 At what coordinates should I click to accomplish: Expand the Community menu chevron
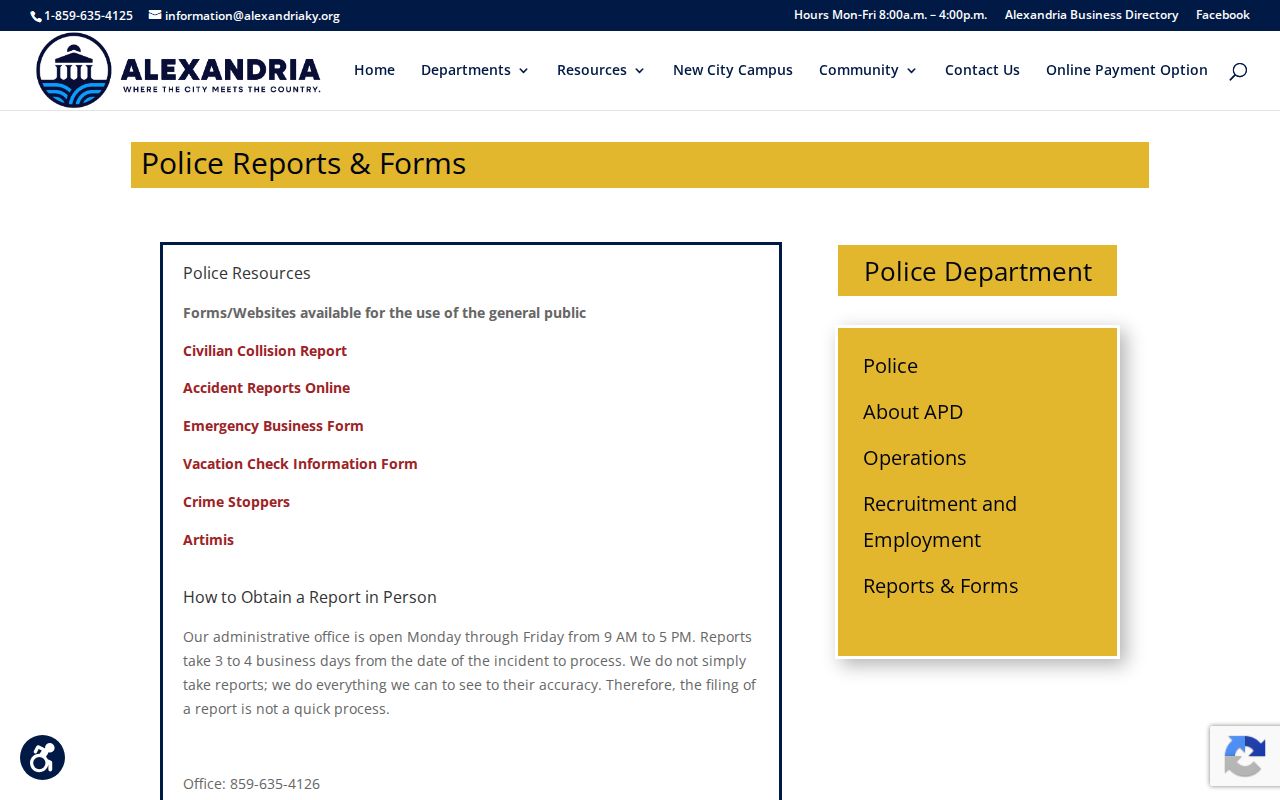[912, 71]
